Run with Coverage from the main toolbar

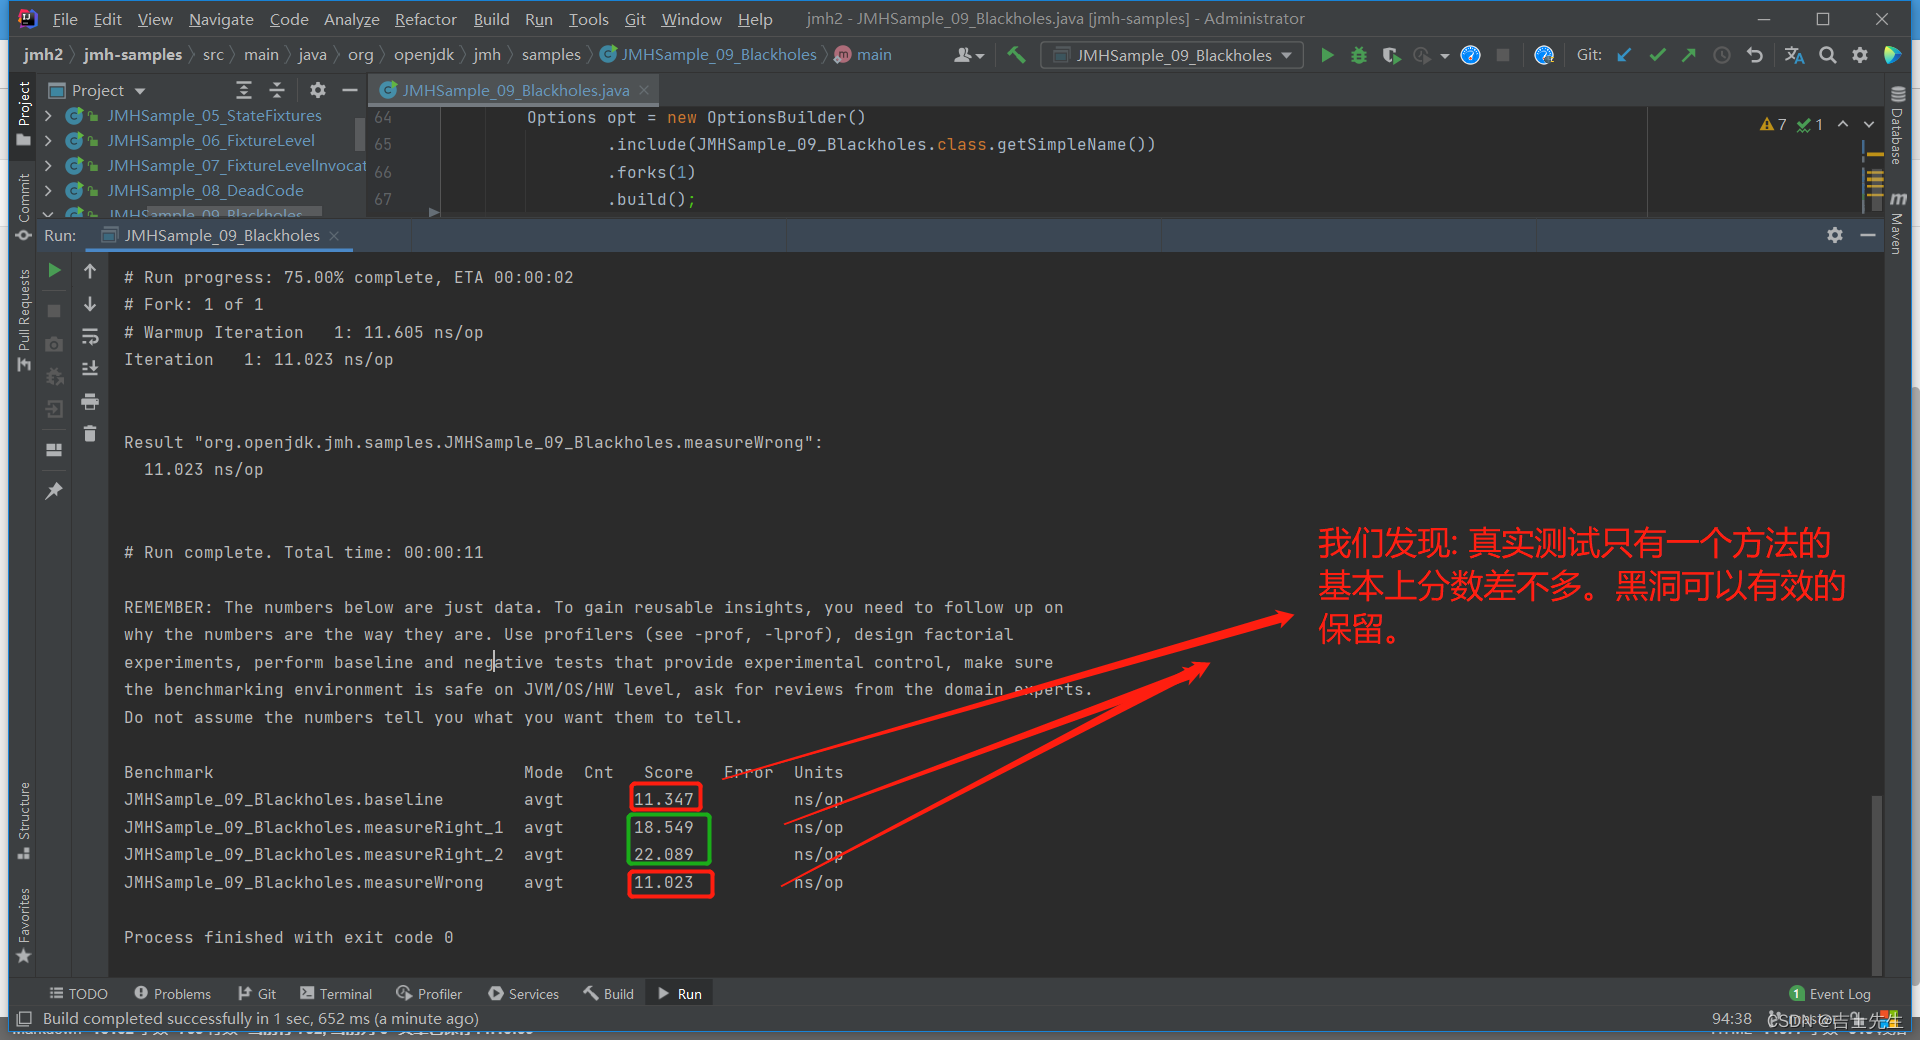click(1390, 55)
